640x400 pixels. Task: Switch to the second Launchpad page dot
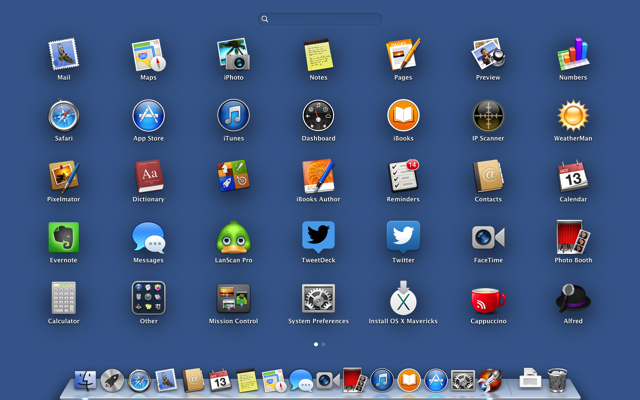pyautogui.click(x=323, y=344)
